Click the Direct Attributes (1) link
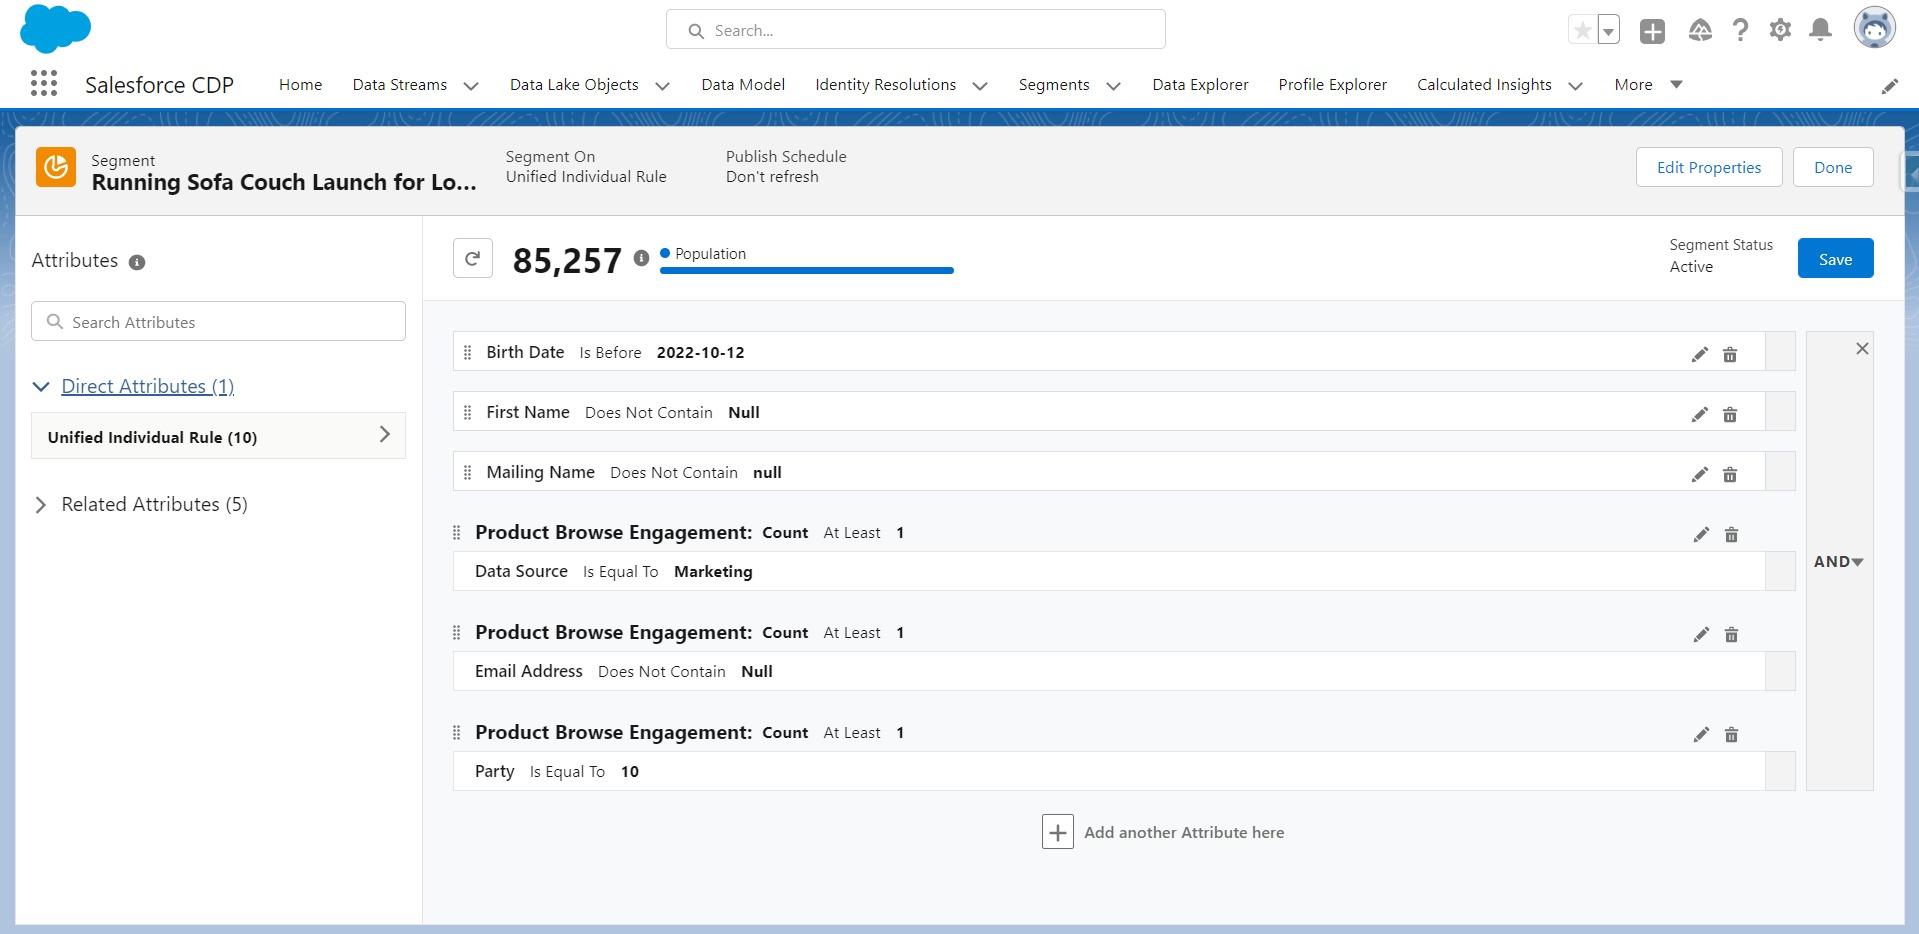Image resolution: width=1919 pixels, height=934 pixels. (x=147, y=386)
